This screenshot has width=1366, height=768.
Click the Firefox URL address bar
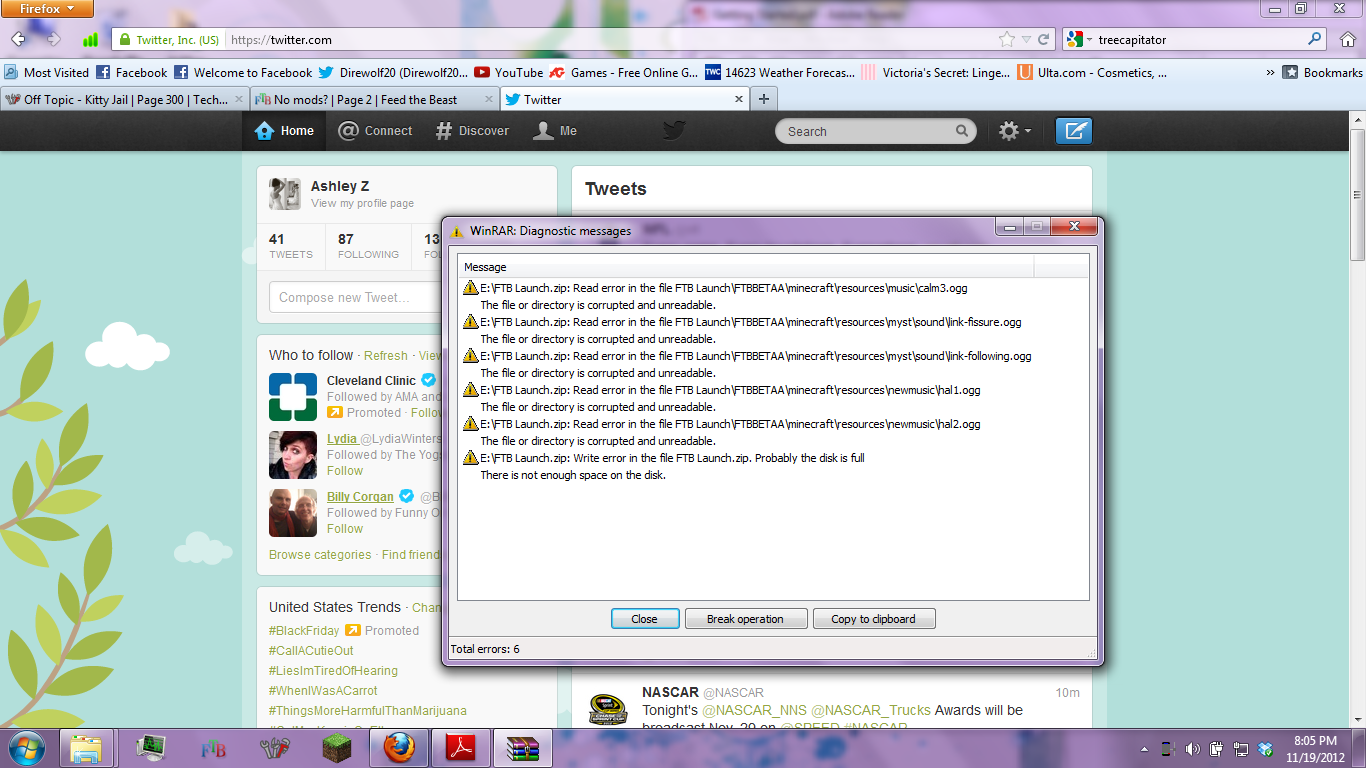(x=610, y=40)
